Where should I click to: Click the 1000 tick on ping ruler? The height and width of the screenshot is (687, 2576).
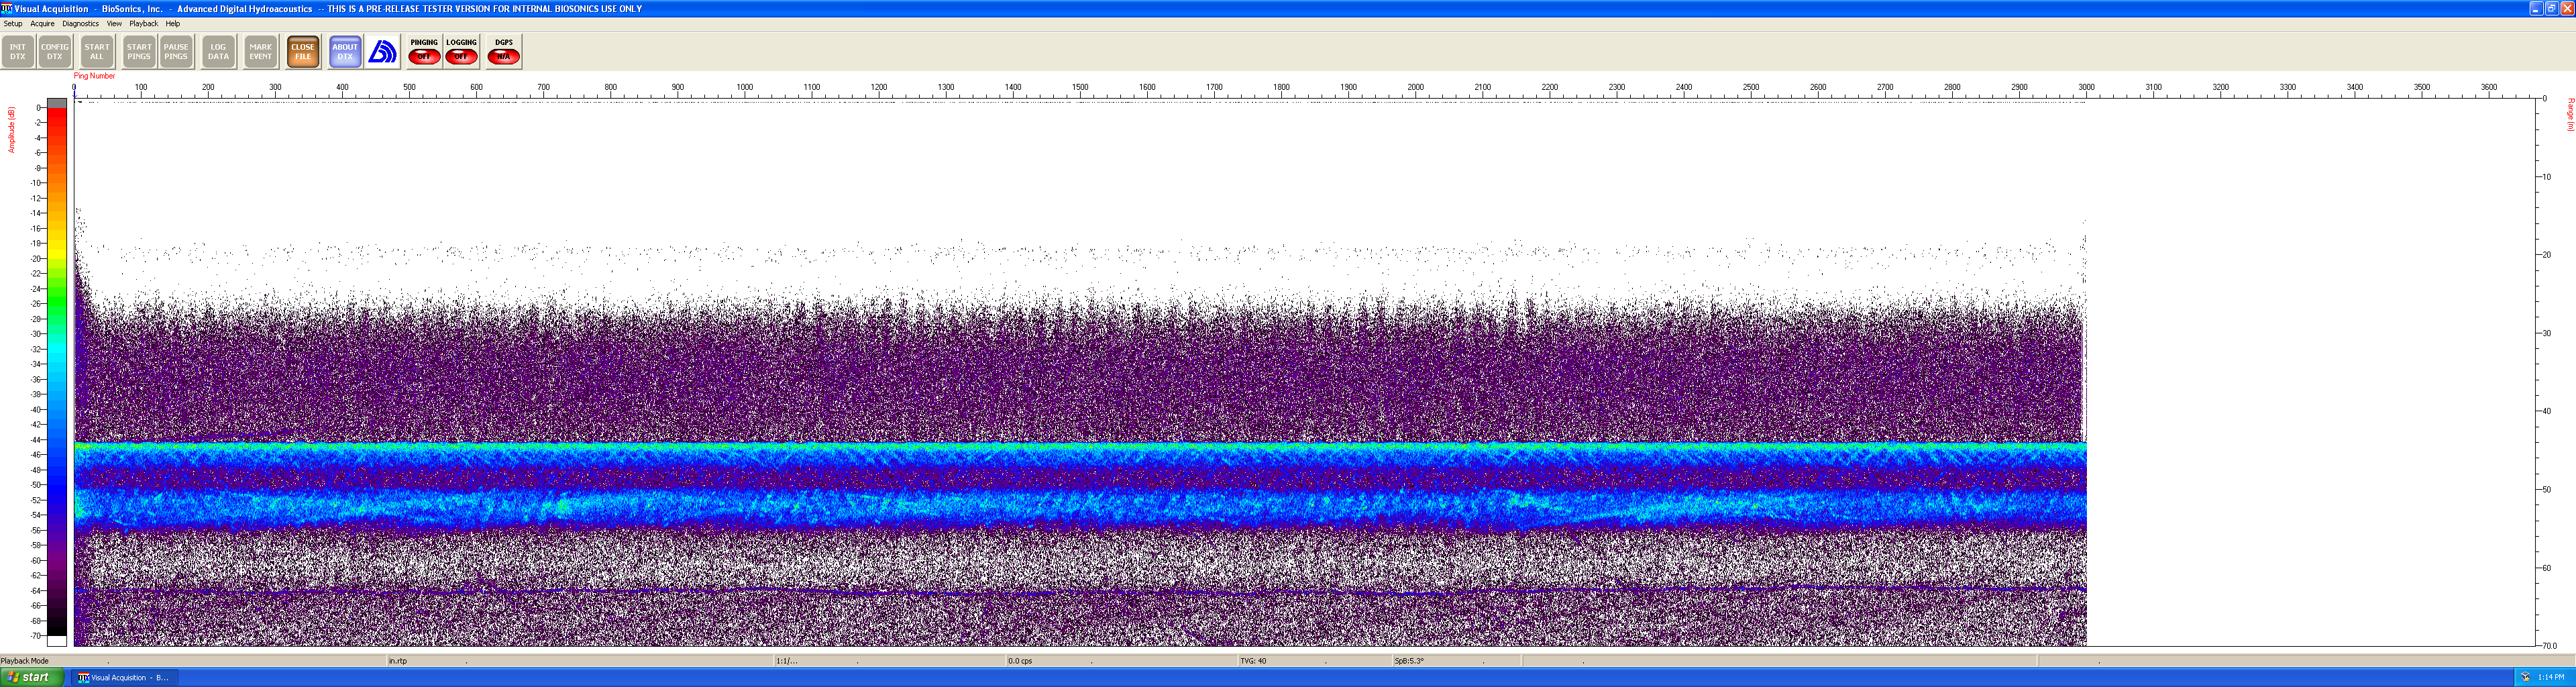pyautogui.click(x=745, y=88)
